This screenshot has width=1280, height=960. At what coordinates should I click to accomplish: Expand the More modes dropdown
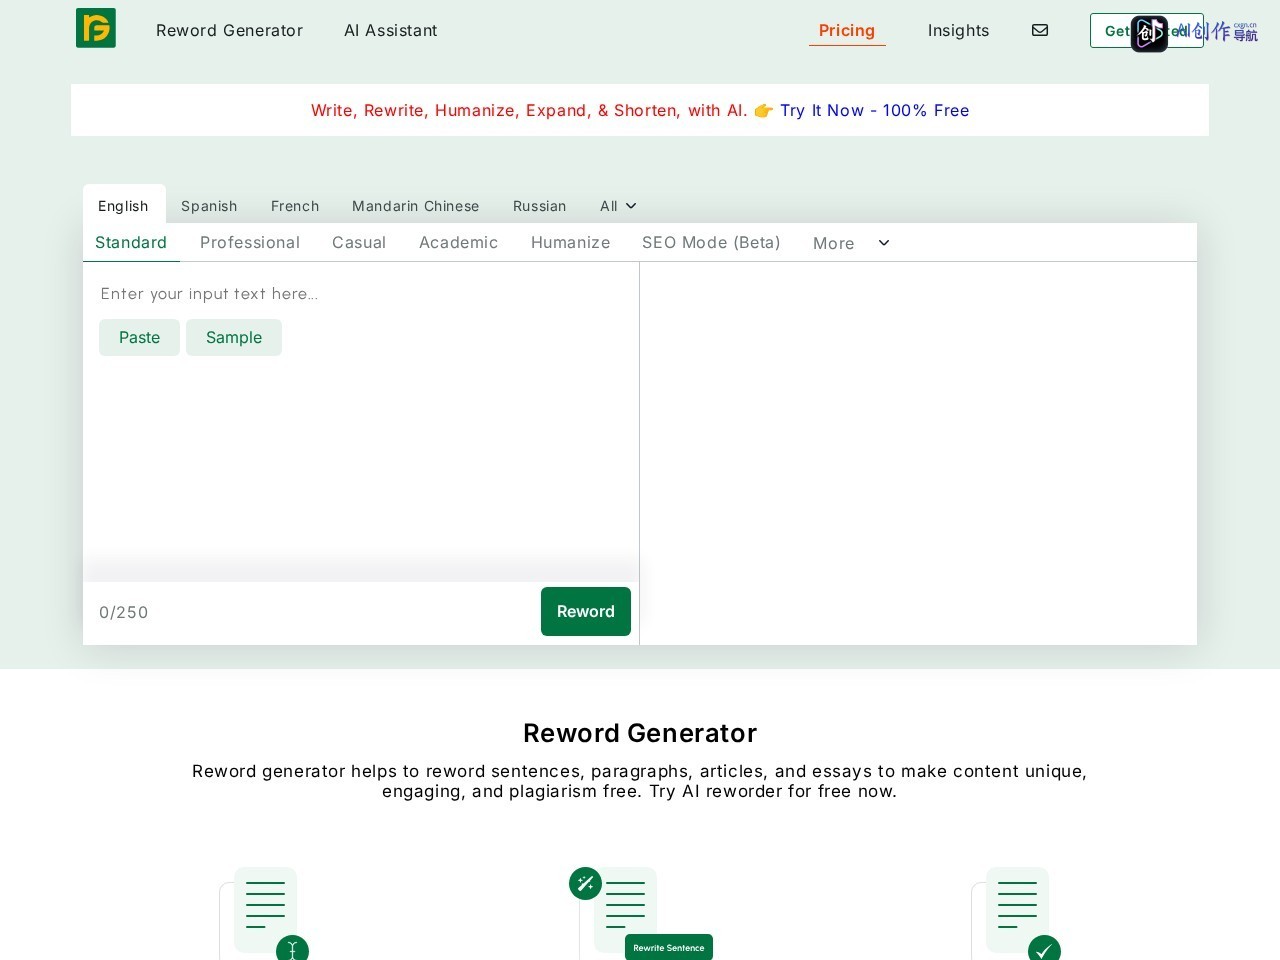[851, 243]
